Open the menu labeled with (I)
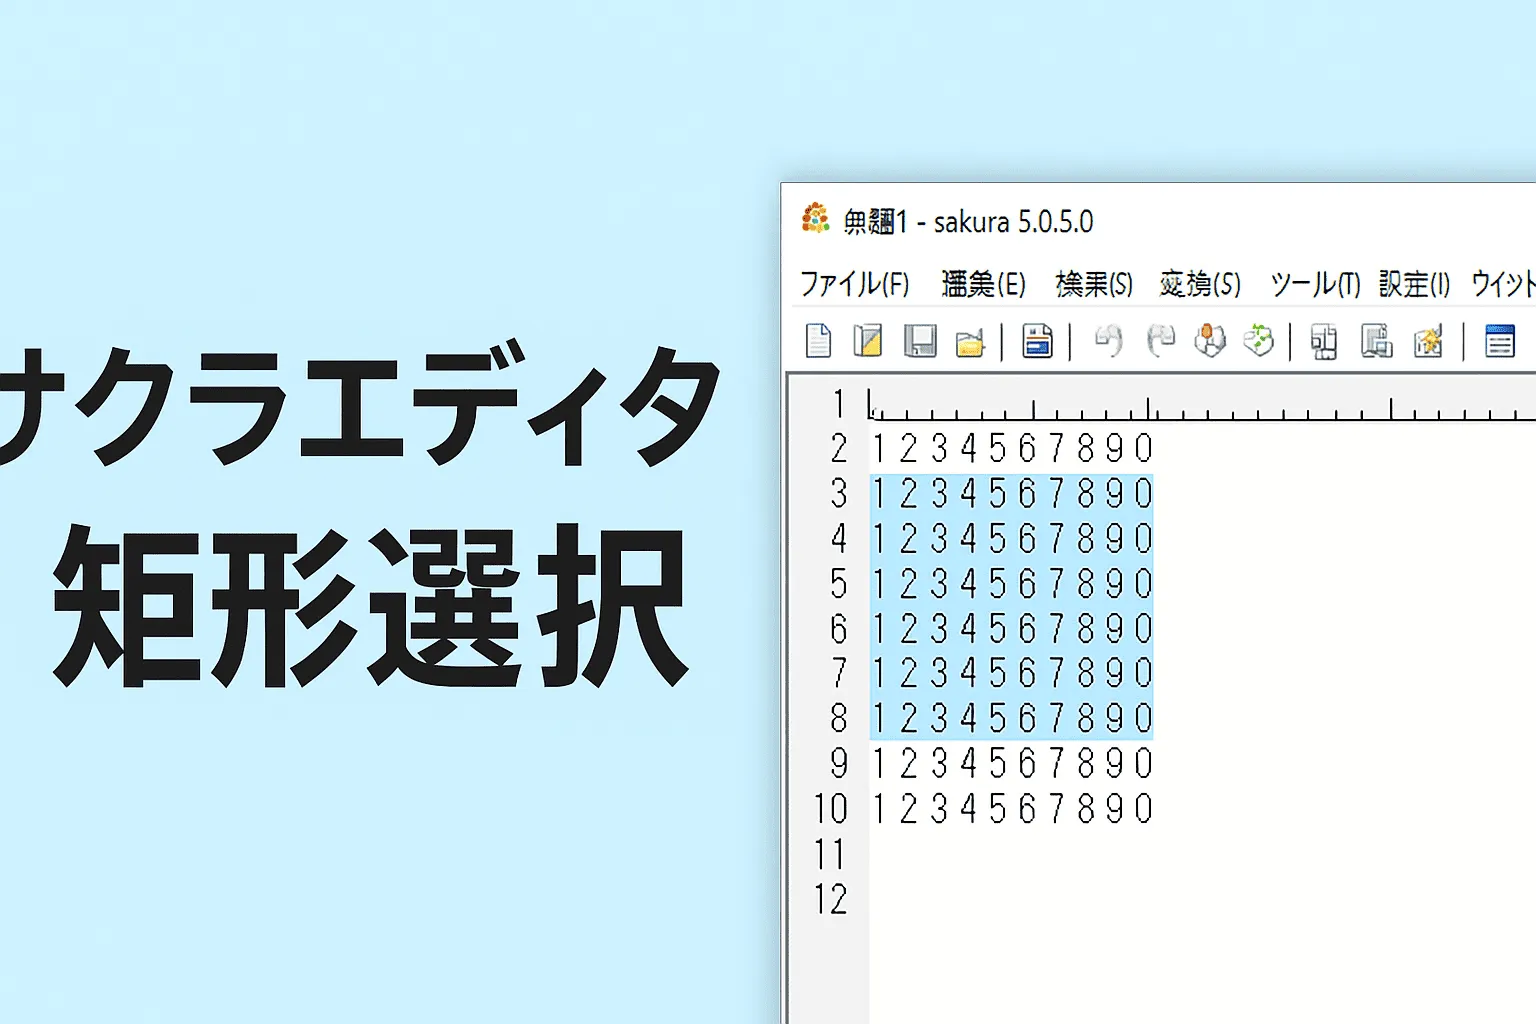 1414,285
